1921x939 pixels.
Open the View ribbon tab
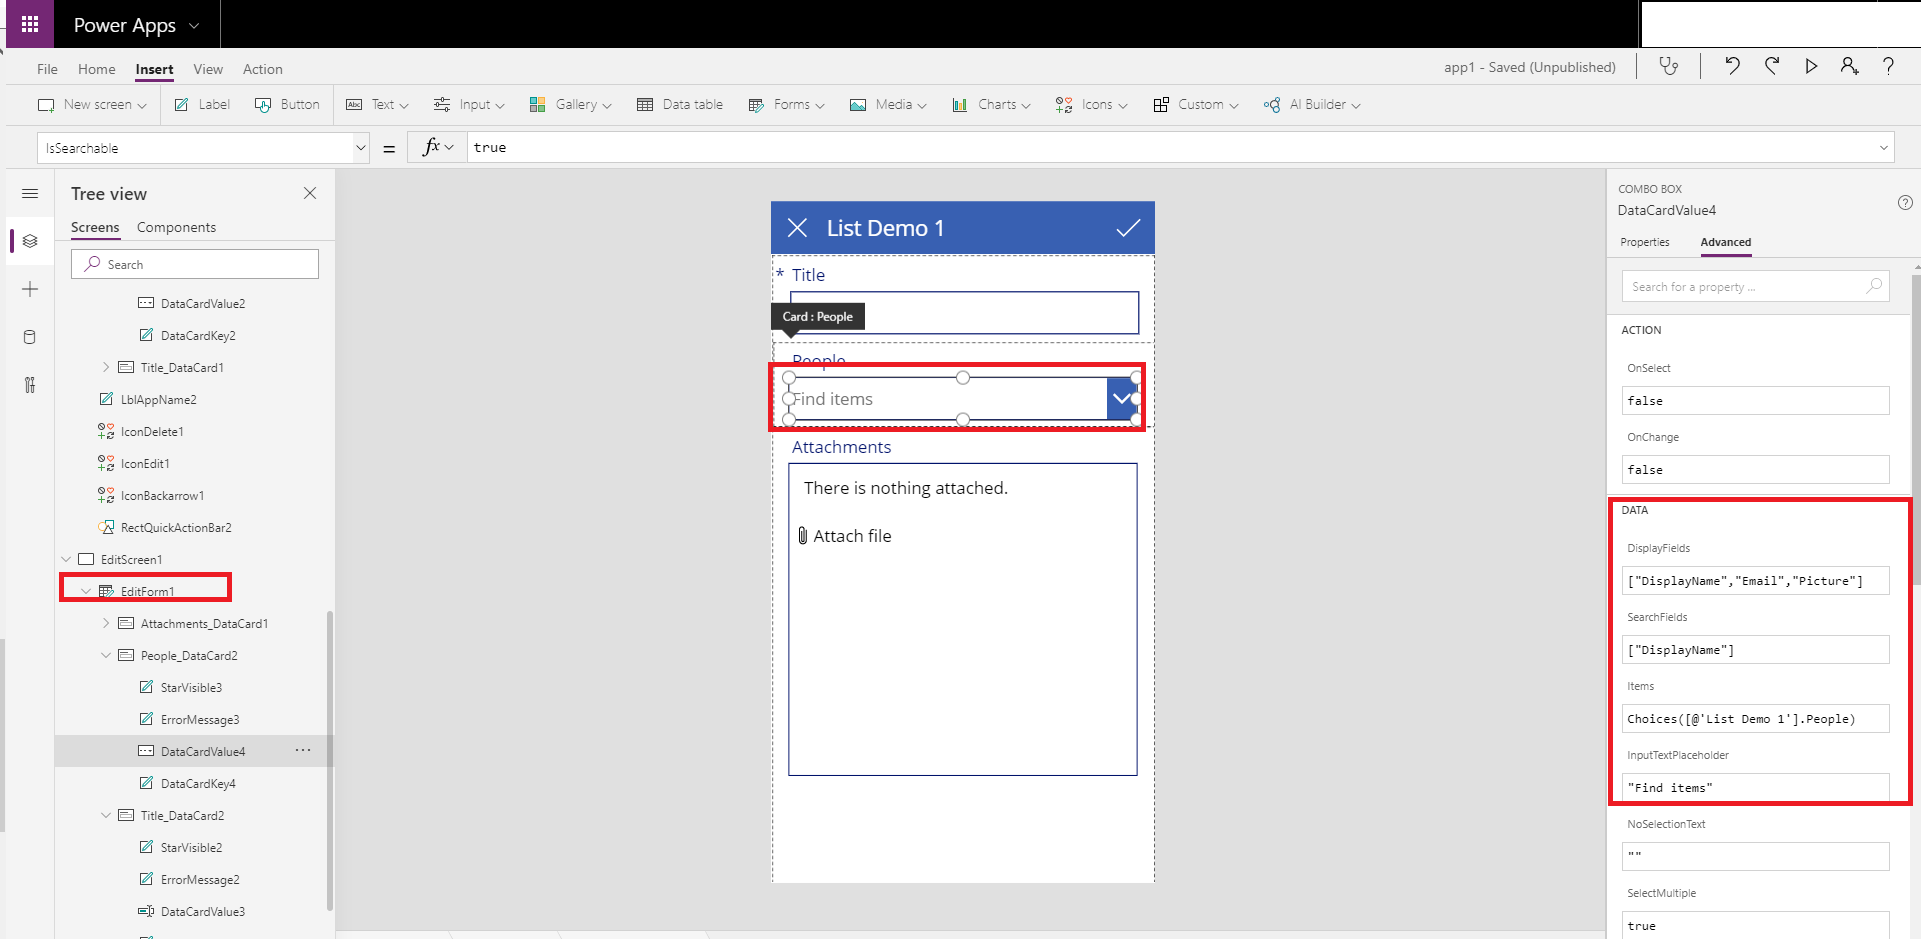pyautogui.click(x=208, y=69)
